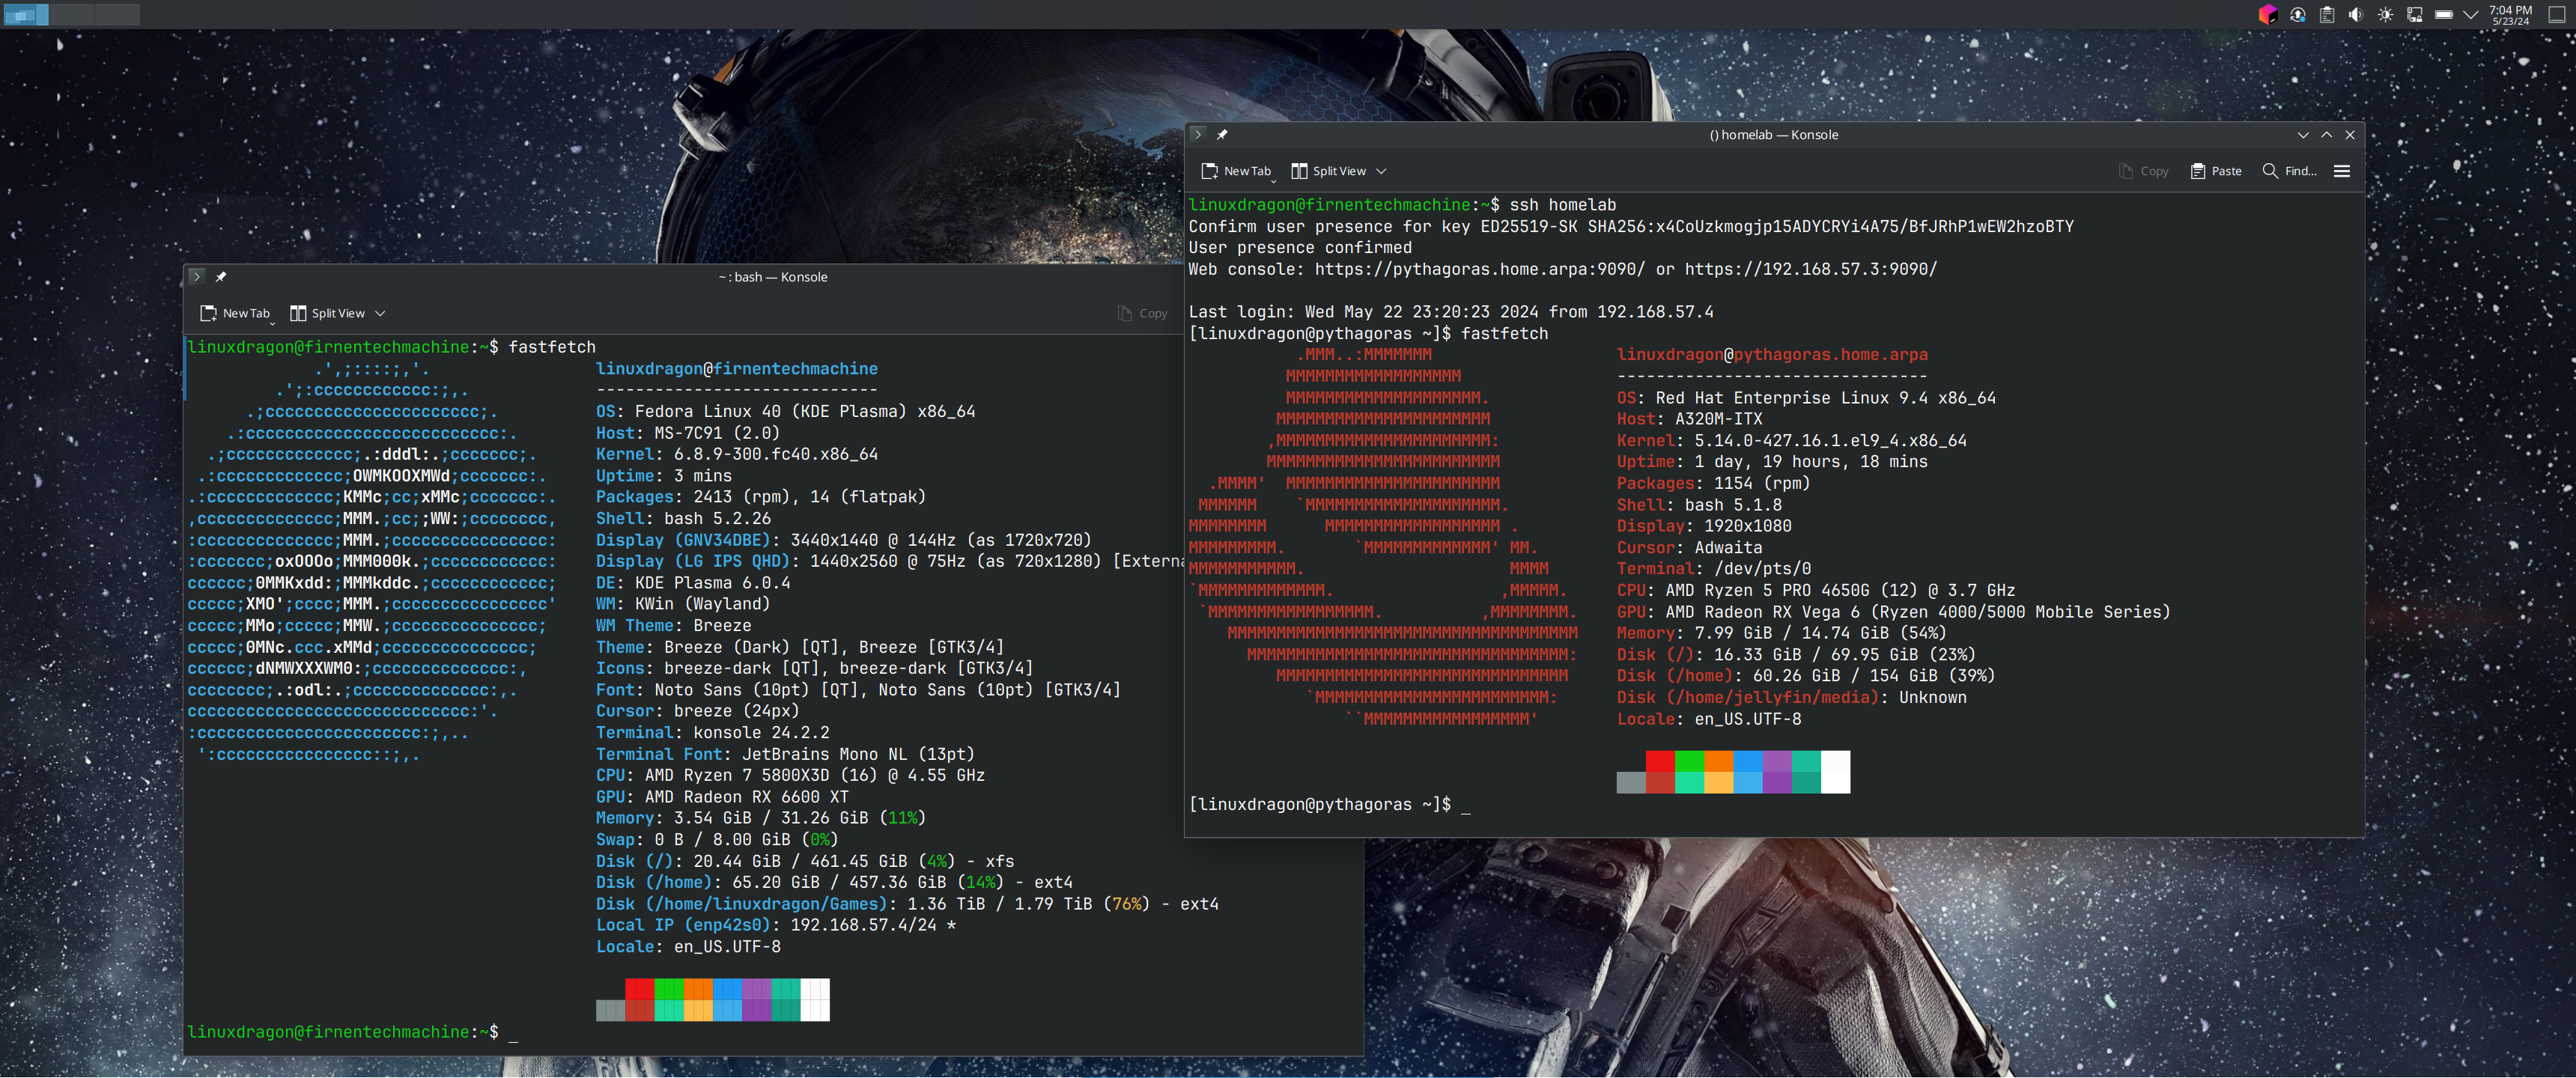Open battery and power tray icon
The height and width of the screenshot is (1078, 2576).
click(x=2443, y=15)
